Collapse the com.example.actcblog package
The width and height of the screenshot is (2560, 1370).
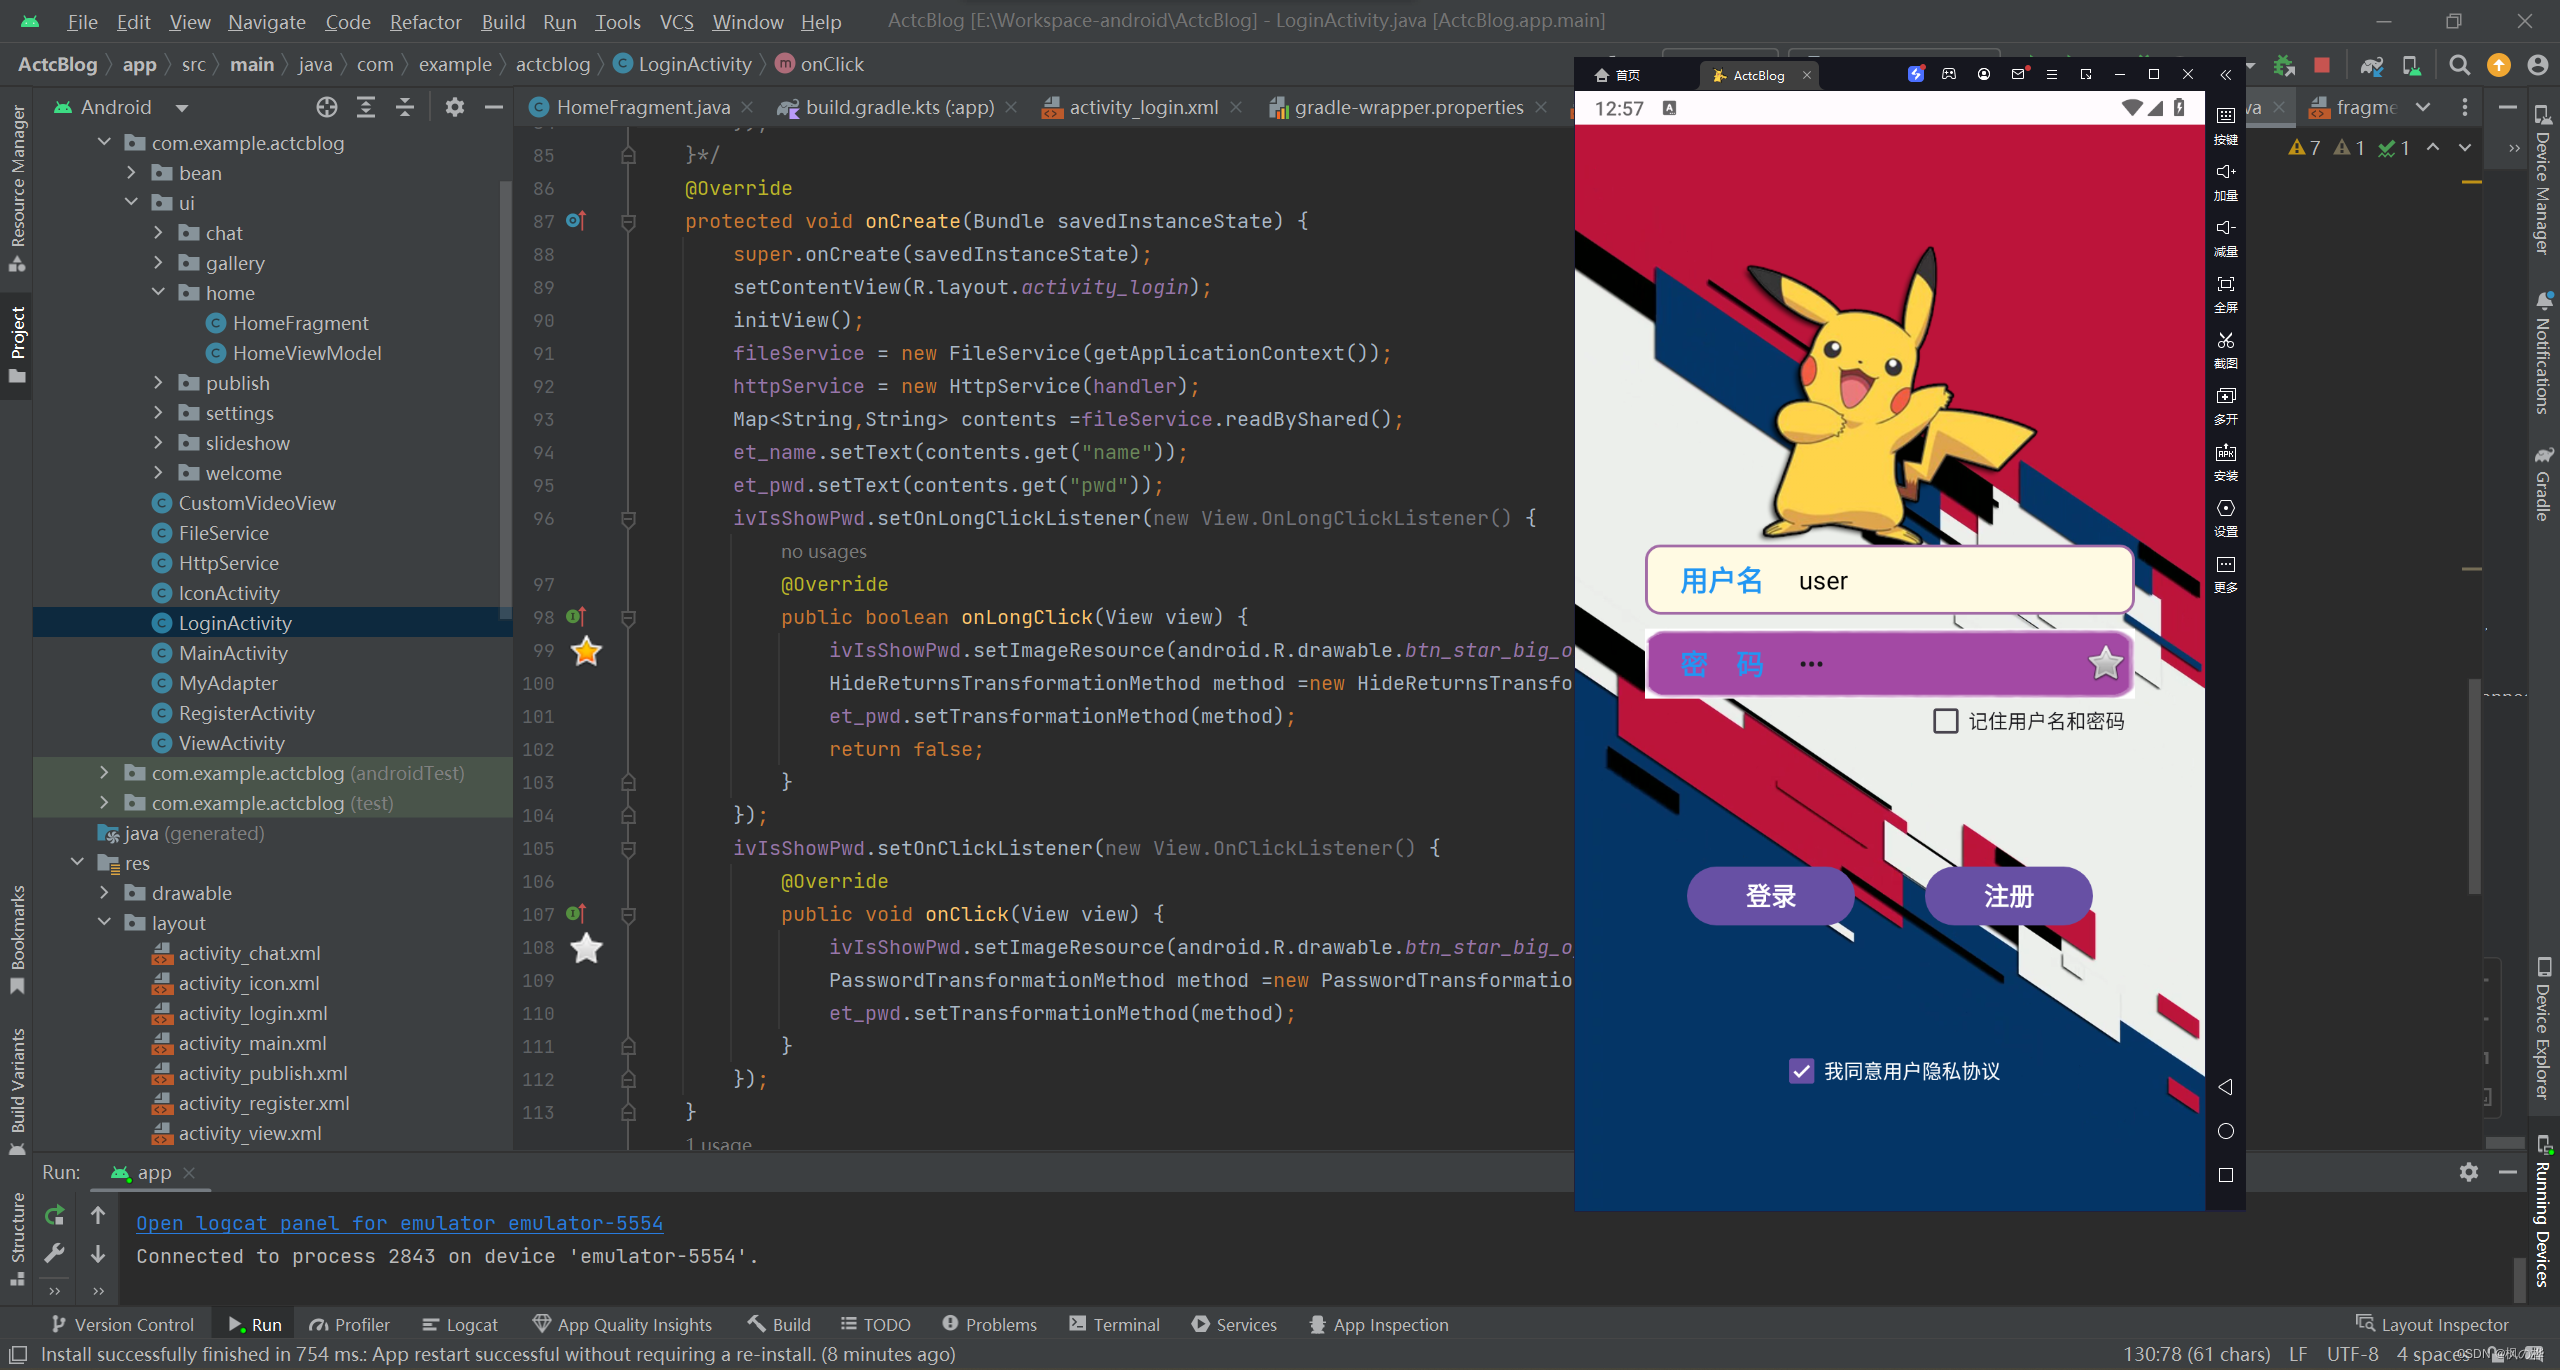[x=104, y=143]
